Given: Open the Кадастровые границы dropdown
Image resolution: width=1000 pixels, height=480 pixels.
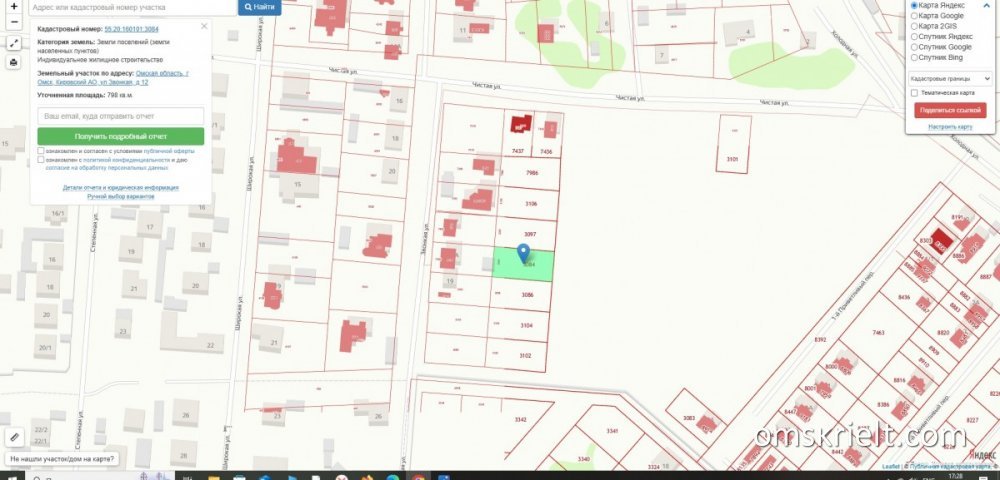Looking at the screenshot, I should click(x=949, y=77).
